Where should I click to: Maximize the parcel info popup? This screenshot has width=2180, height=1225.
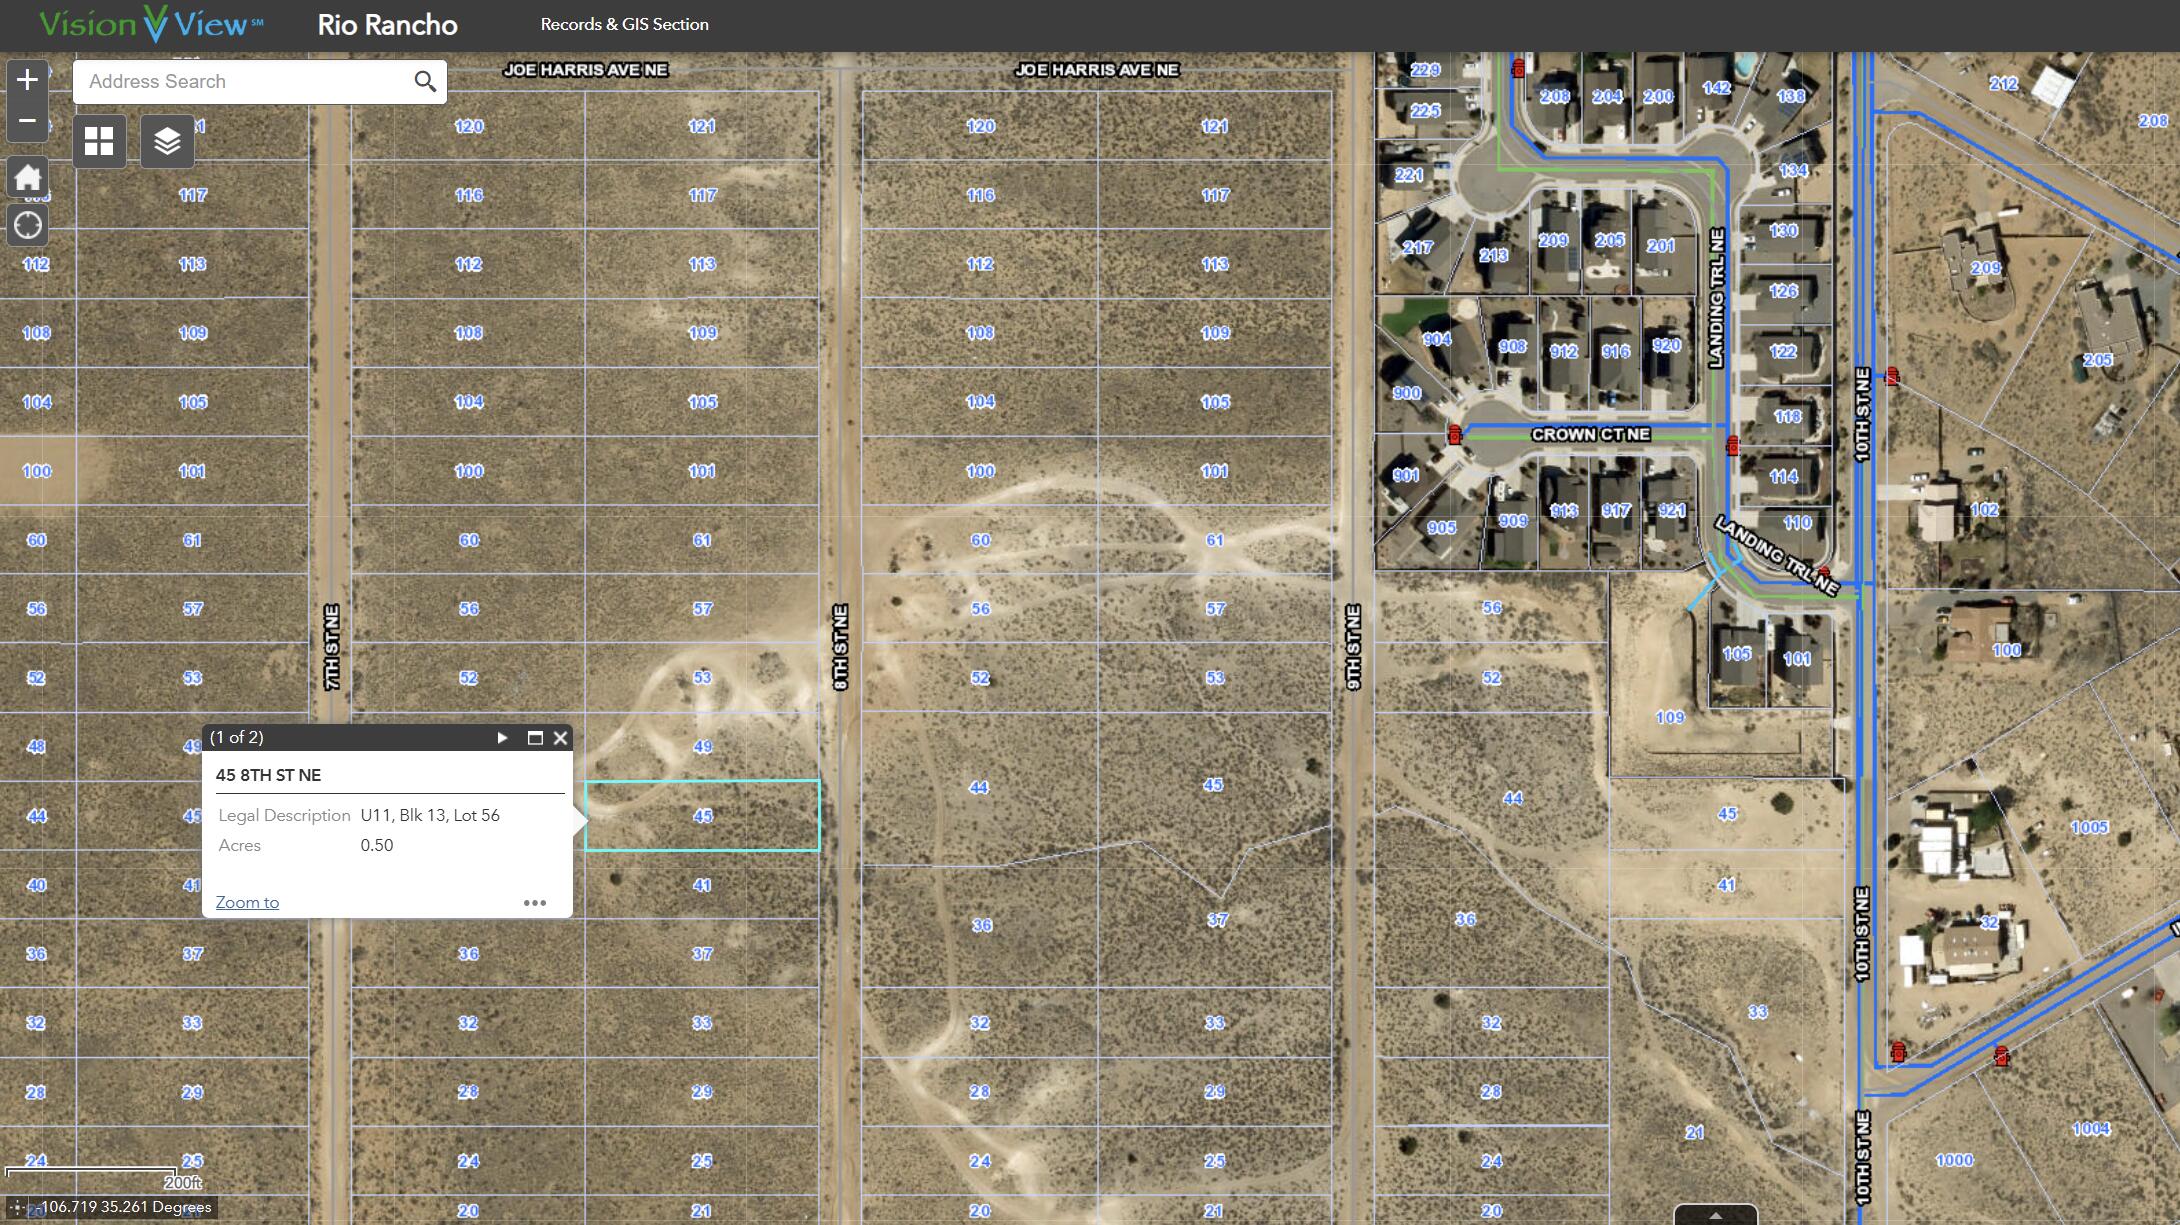tap(535, 738)
